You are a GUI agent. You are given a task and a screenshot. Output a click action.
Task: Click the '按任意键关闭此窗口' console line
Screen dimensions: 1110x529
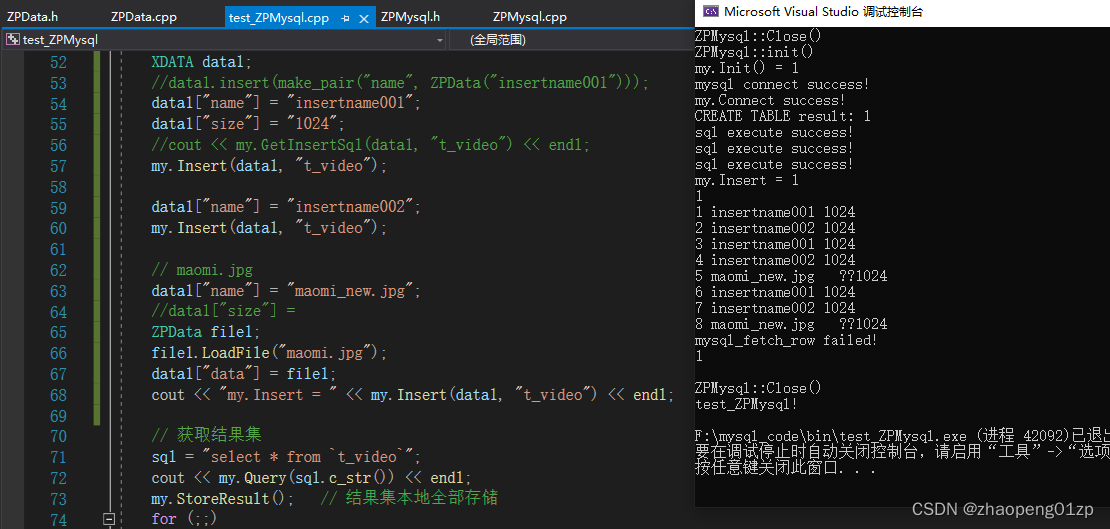[x=786, y=468]
